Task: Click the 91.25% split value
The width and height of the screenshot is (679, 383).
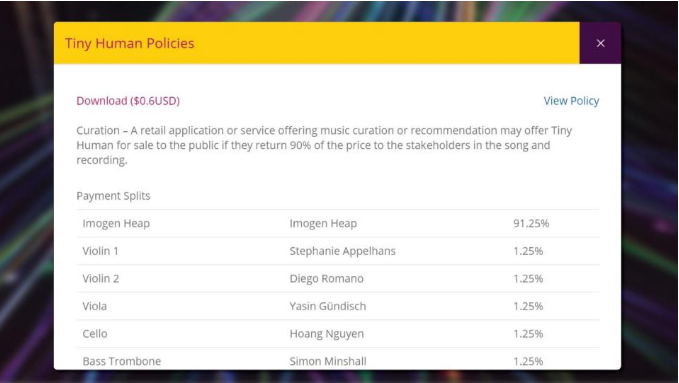Action: pyautogui.click(x=531, y=224)
